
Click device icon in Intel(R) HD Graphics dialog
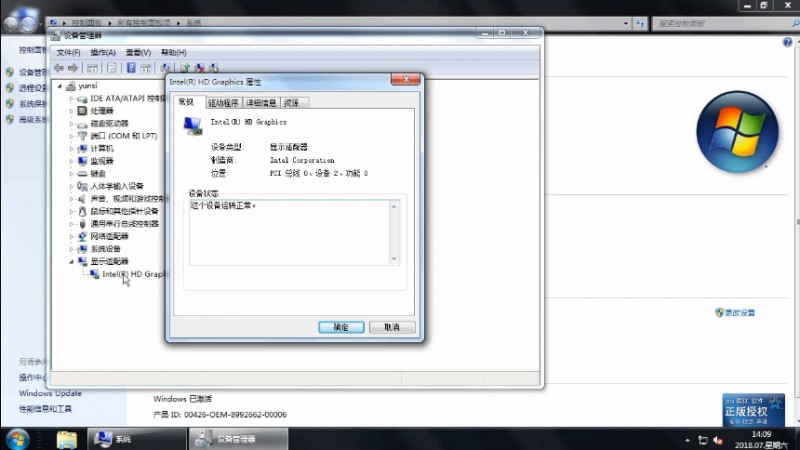[192, 126]
